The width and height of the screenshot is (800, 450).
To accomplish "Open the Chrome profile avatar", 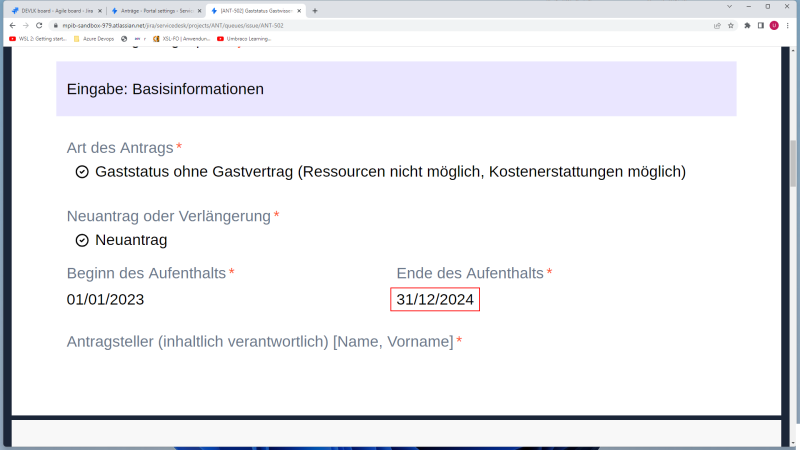I will pyautogui.click(x=774, y=26).
